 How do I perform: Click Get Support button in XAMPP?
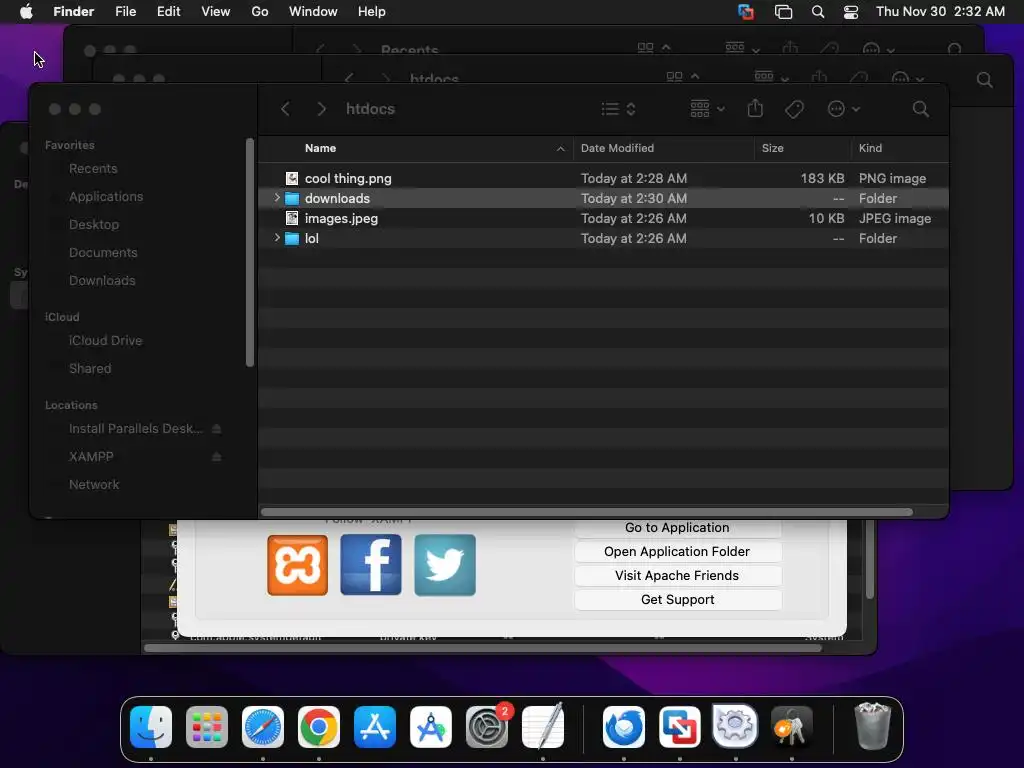coord(677,600)
